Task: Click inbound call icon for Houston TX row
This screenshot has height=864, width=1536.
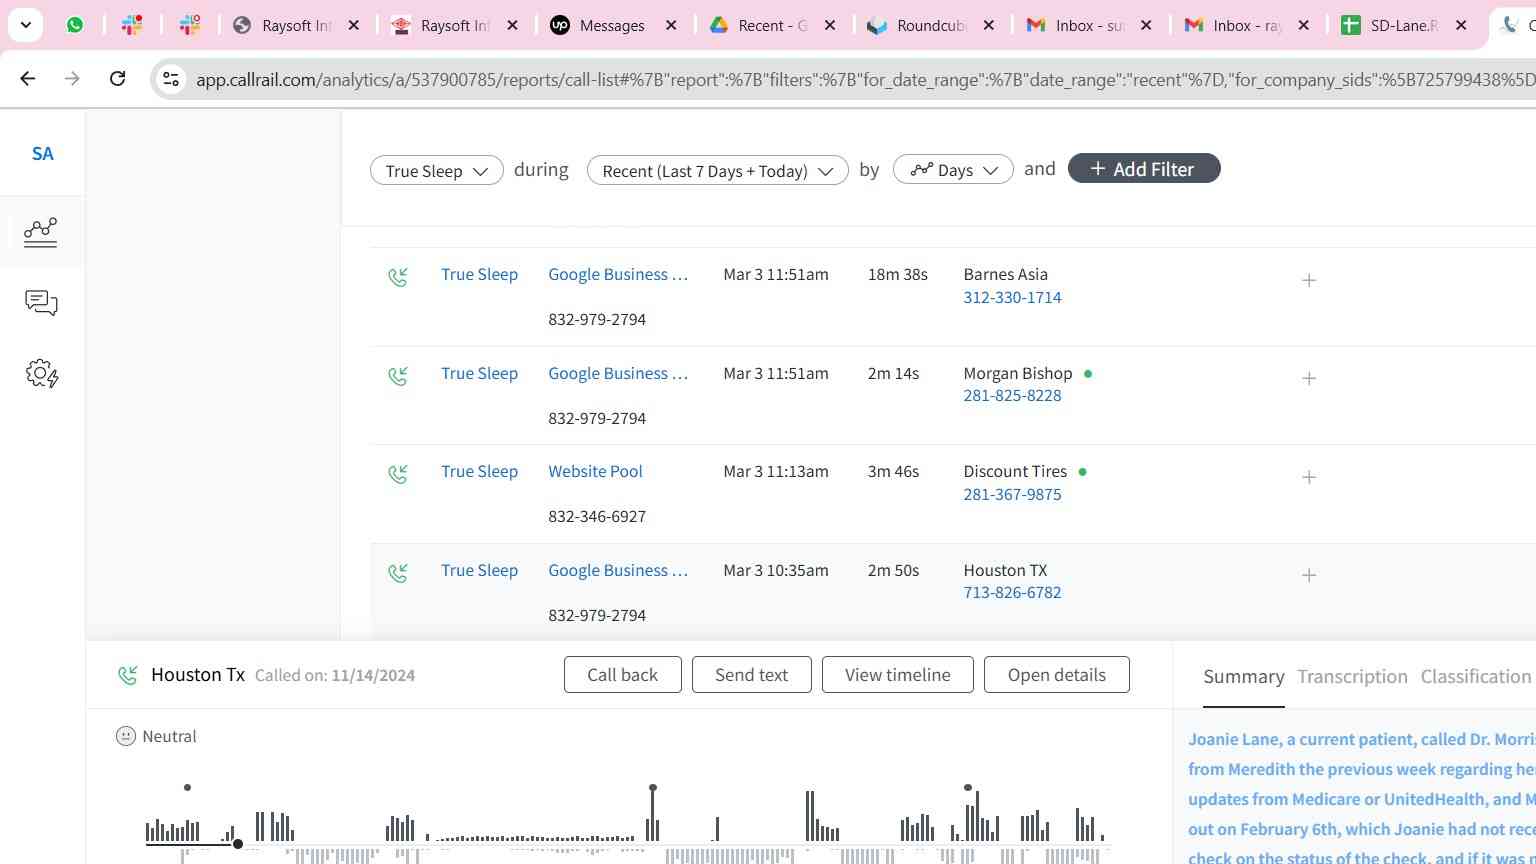Action: pos(398,573)
